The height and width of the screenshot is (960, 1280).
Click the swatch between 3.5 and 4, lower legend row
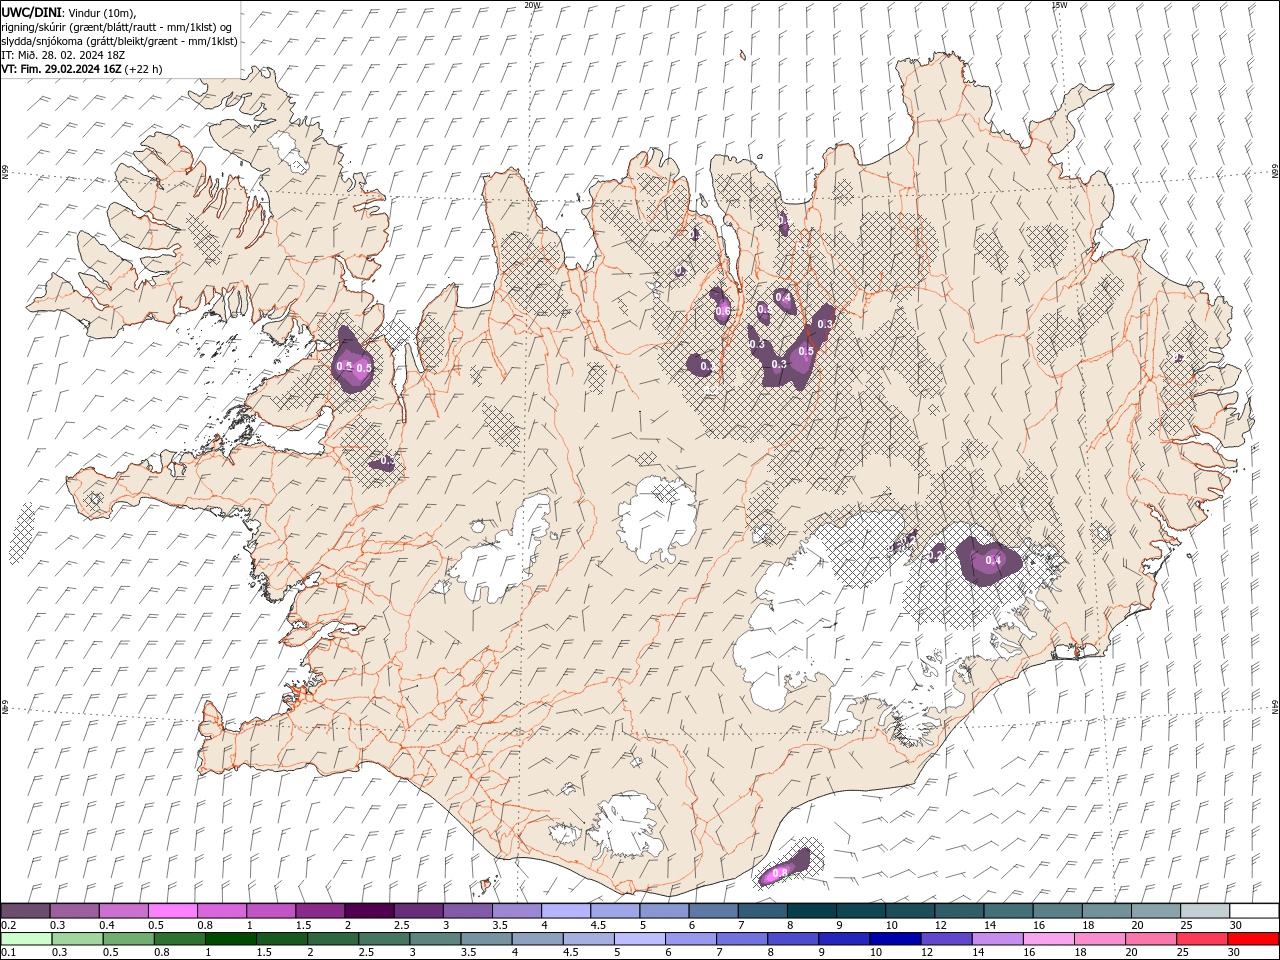pyautogui.click(x=485, y=939)
